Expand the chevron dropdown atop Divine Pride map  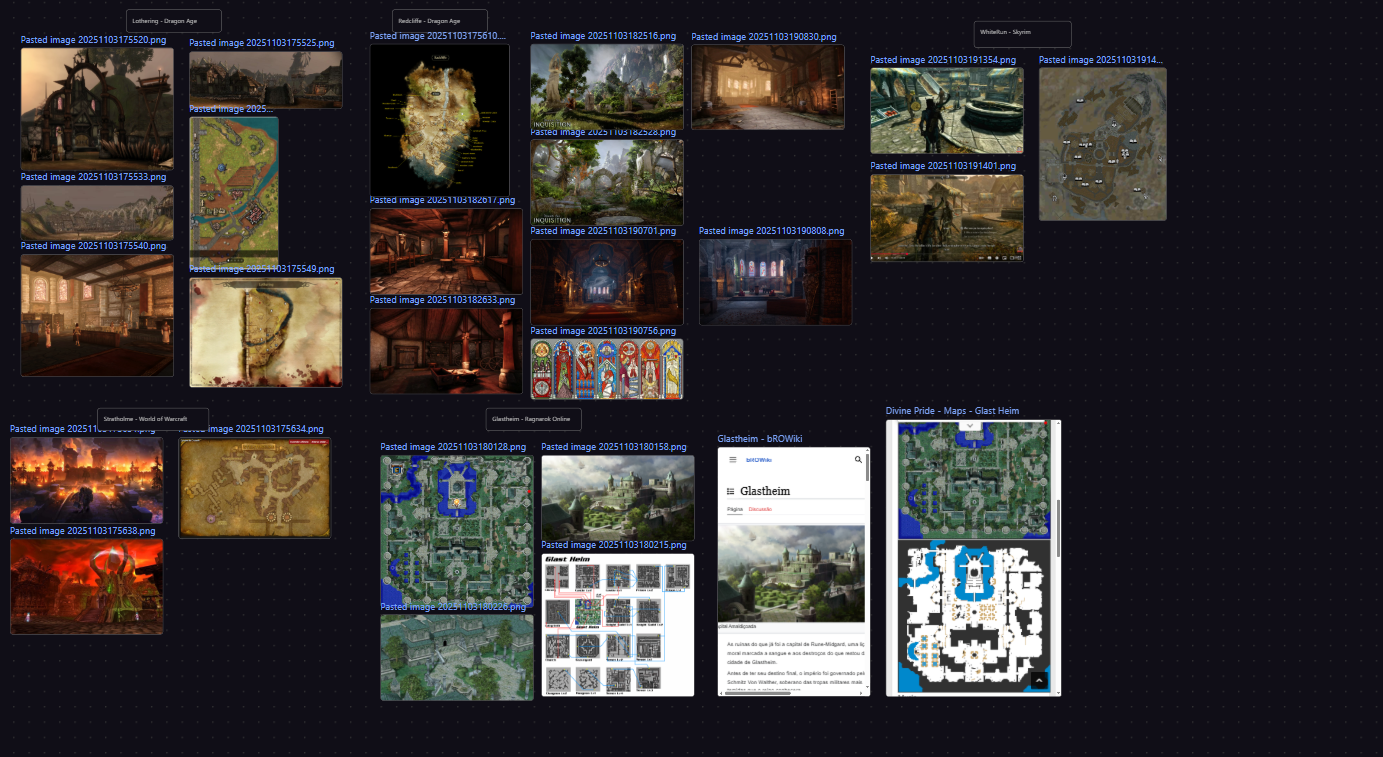968,426
